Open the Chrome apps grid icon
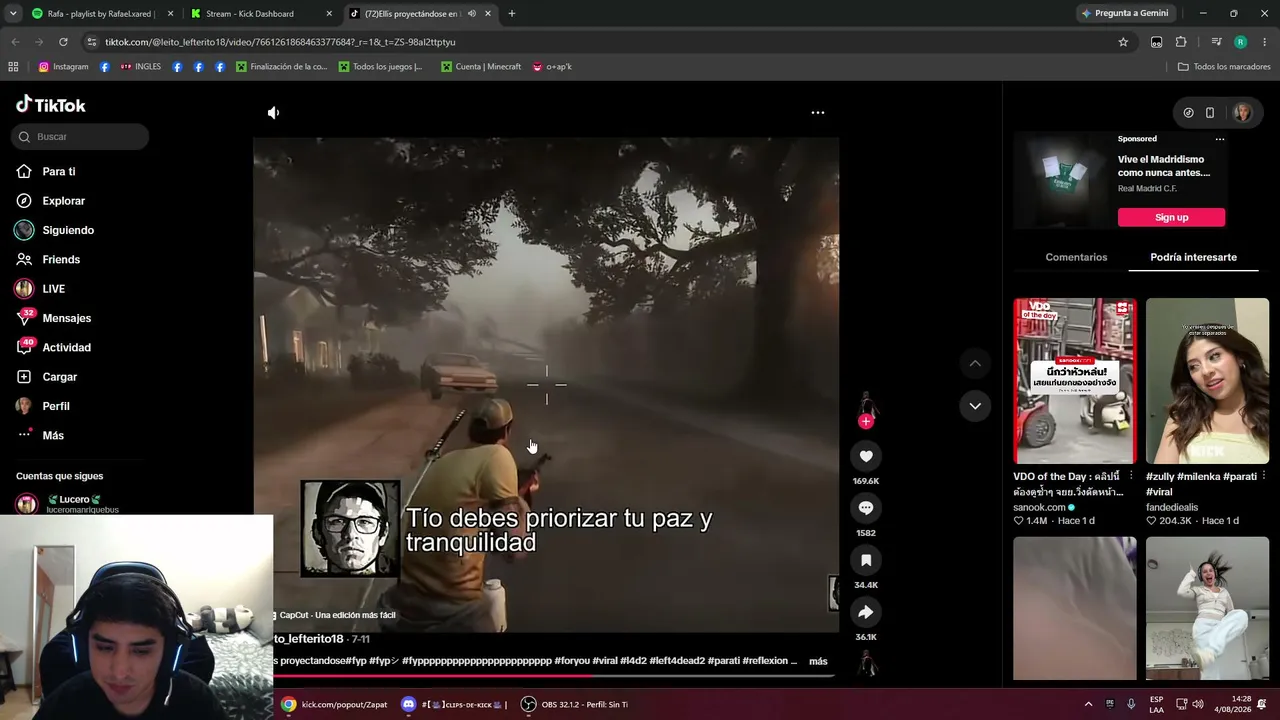This screenshot has height=720, width=1280. pos(13,67)
